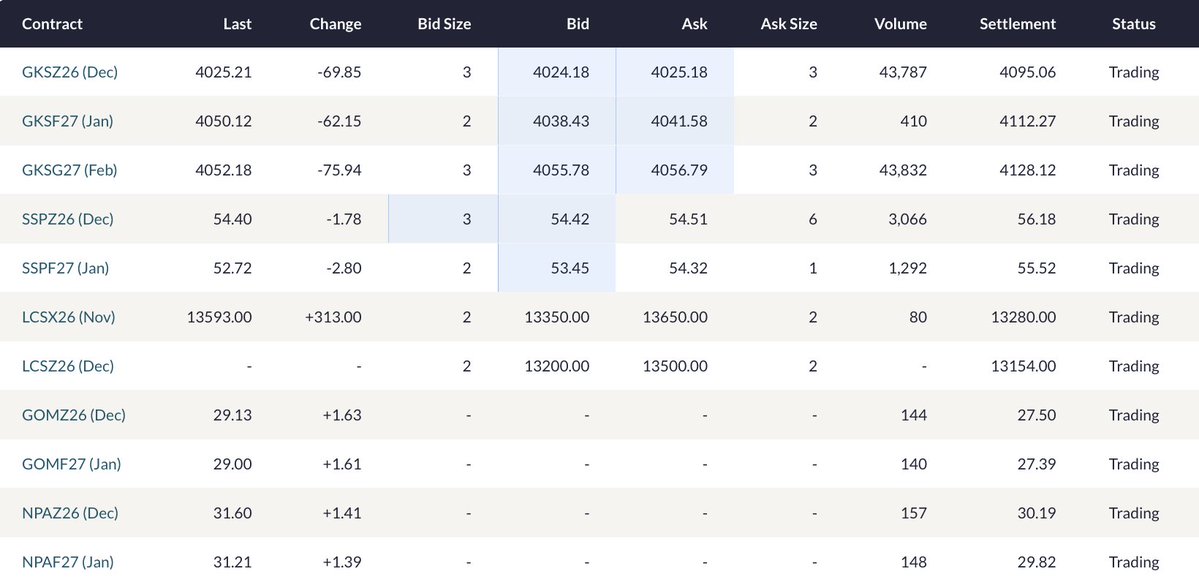The width and height of the screenshot is (1199, 585).
Task: Click the Trading status in NPAF27 row
Action: click(x=1134, y=561)
